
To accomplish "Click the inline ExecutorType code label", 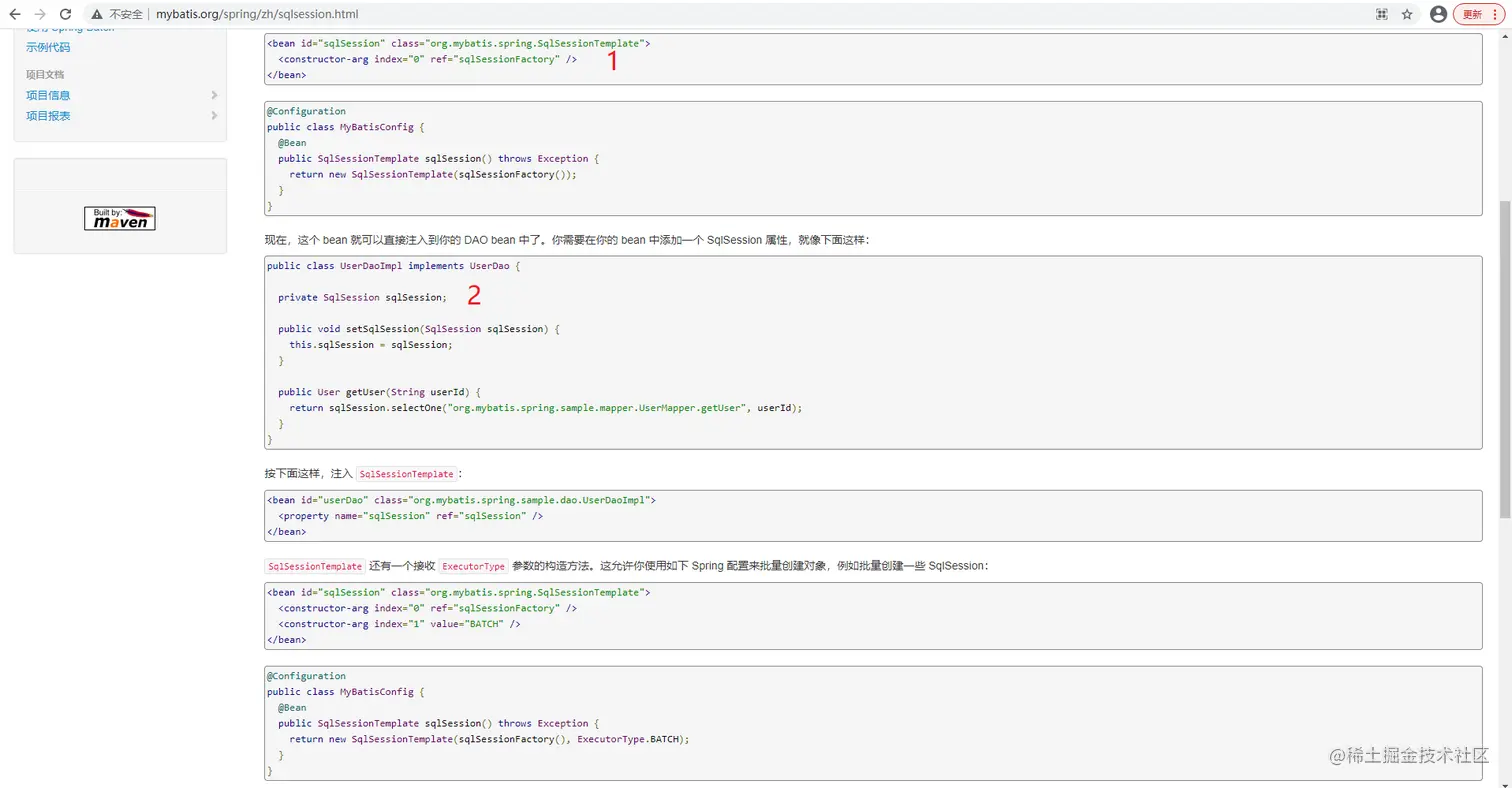I will 473,566.
